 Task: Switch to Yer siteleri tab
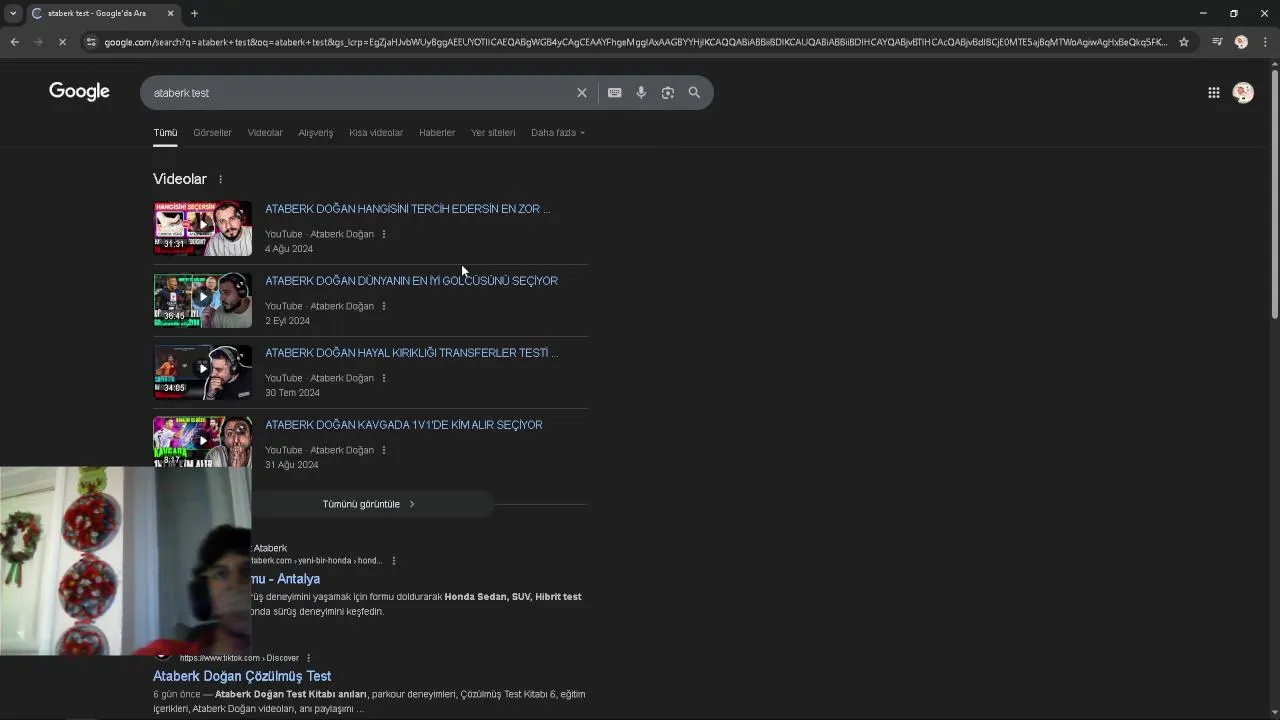pyautogui.click(x=493, y=132)
